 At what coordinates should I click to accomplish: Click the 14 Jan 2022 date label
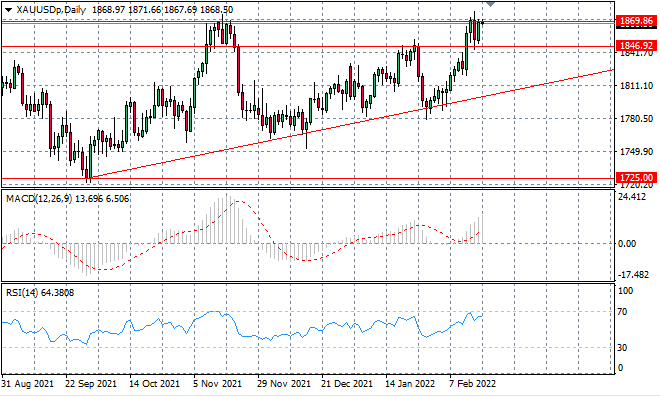point(410,384)
